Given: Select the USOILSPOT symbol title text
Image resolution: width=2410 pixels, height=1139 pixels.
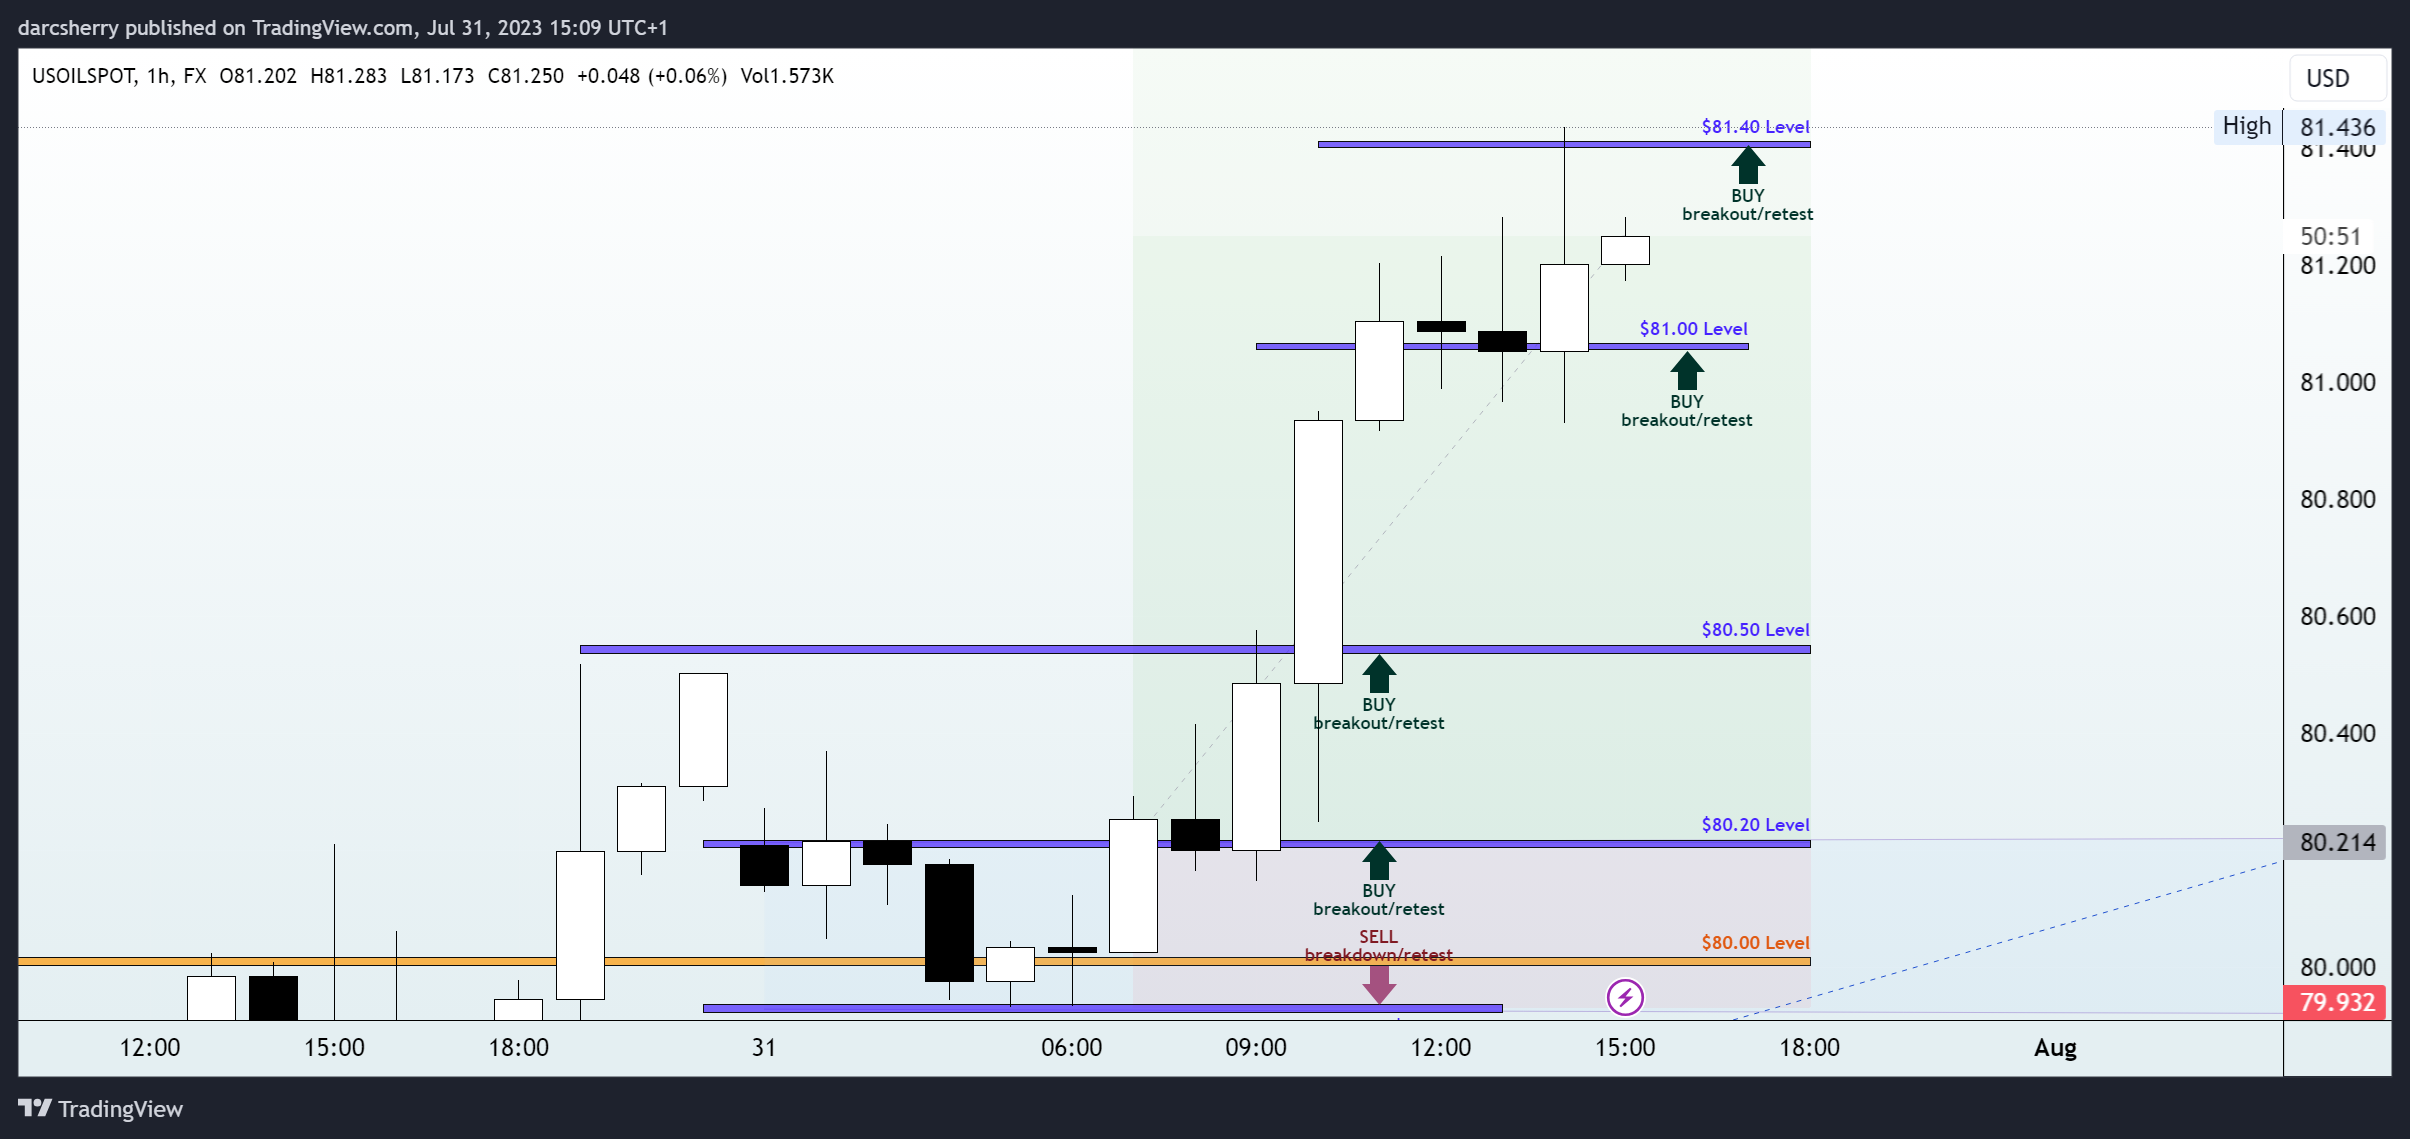Looking at the screenshot, I should 83,76.
